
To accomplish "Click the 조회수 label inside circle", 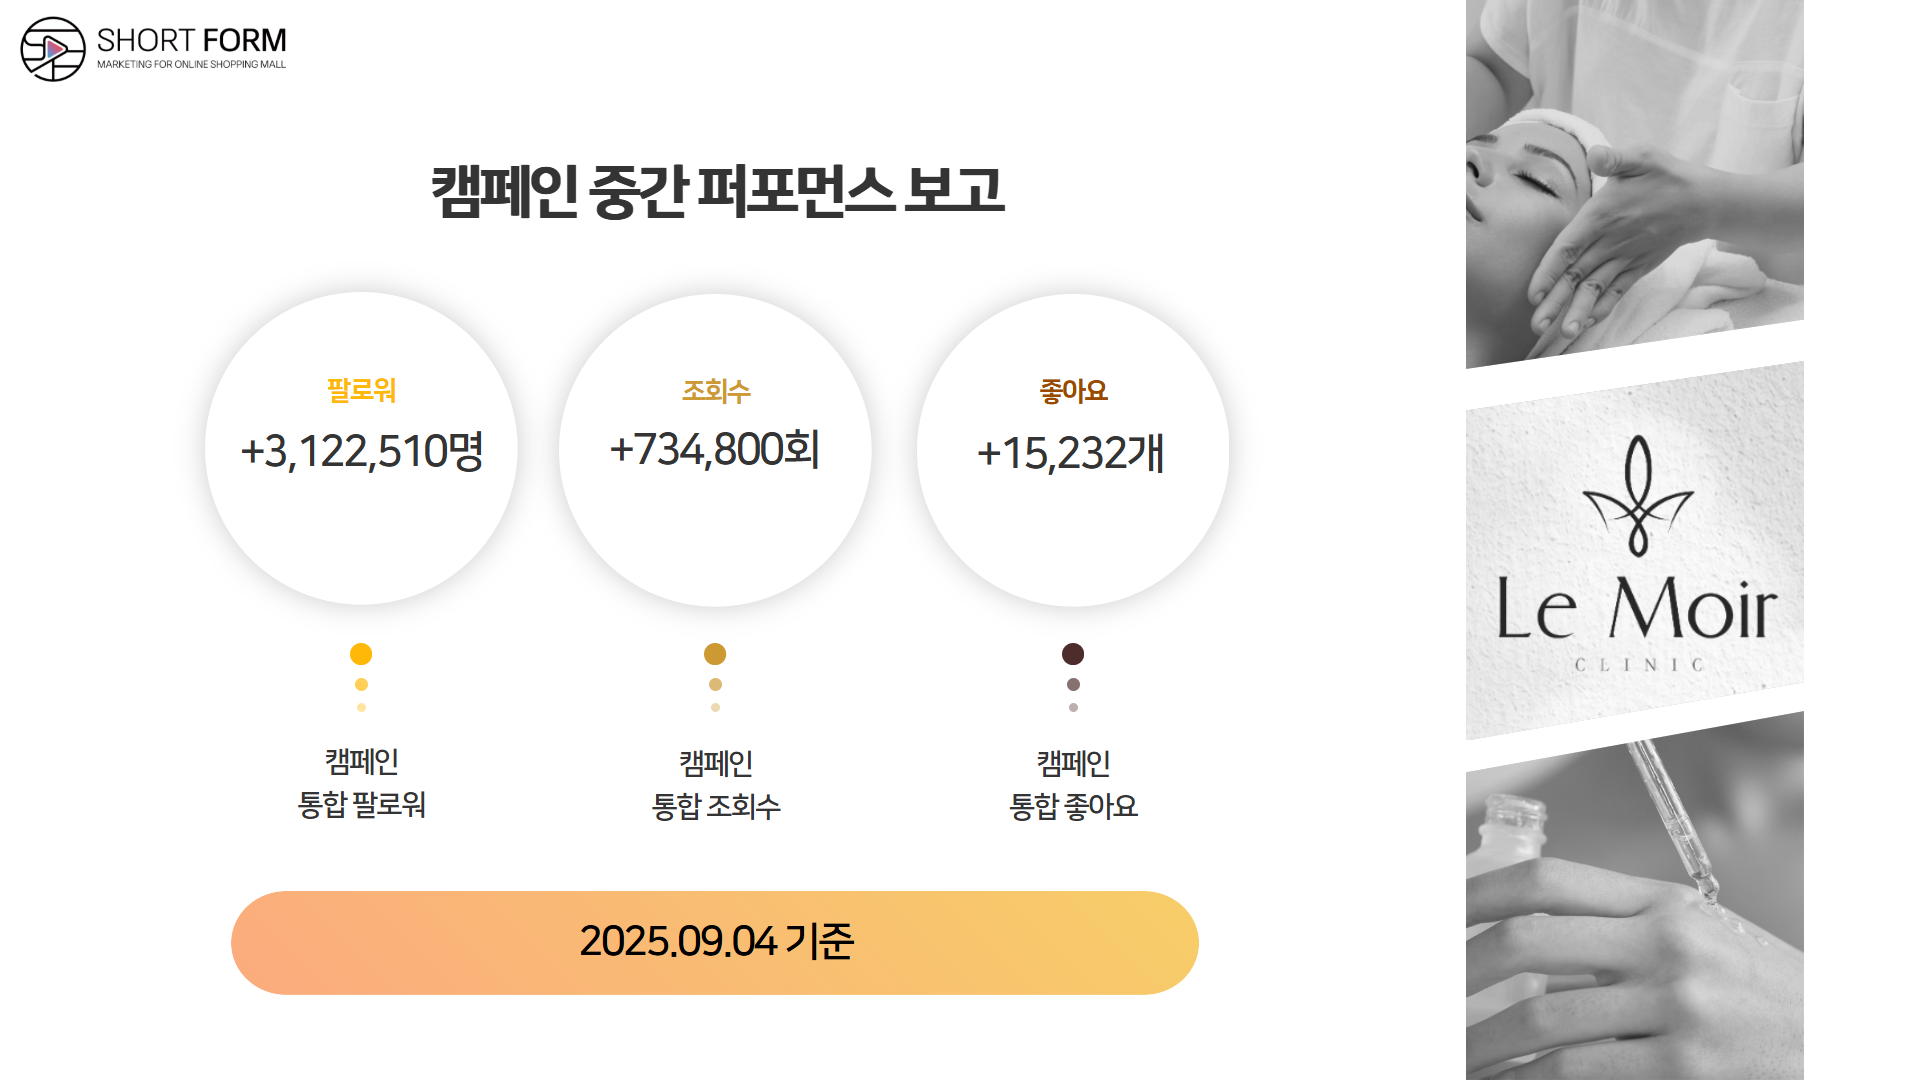I will (x=716, y=390).
